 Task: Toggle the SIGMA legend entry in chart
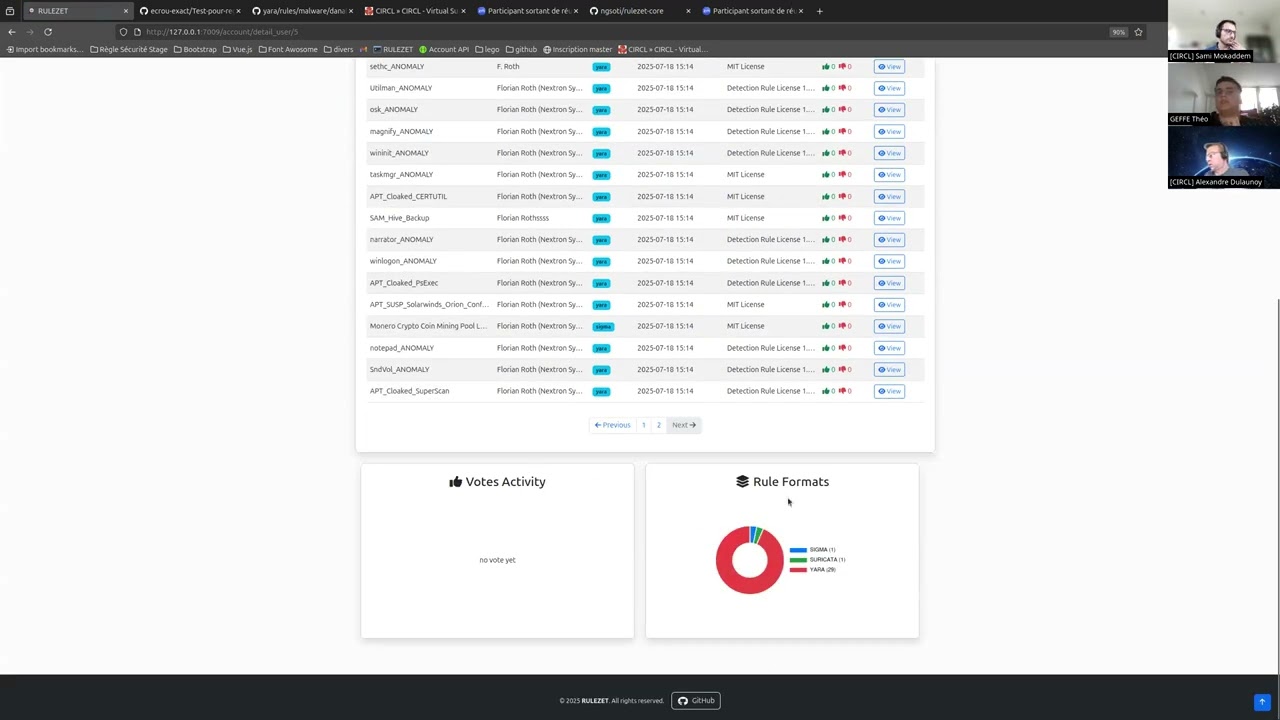coord(812,550)
